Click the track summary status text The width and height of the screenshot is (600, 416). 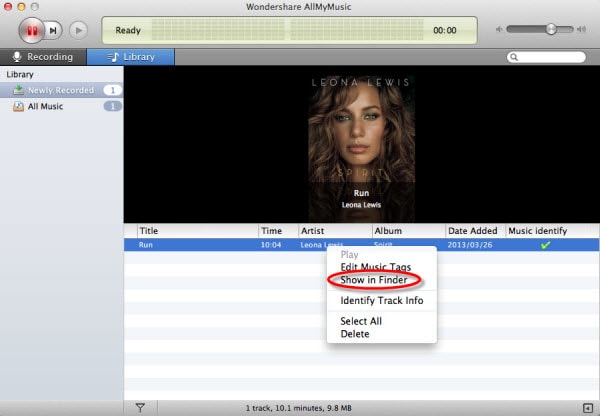[298, 408]
